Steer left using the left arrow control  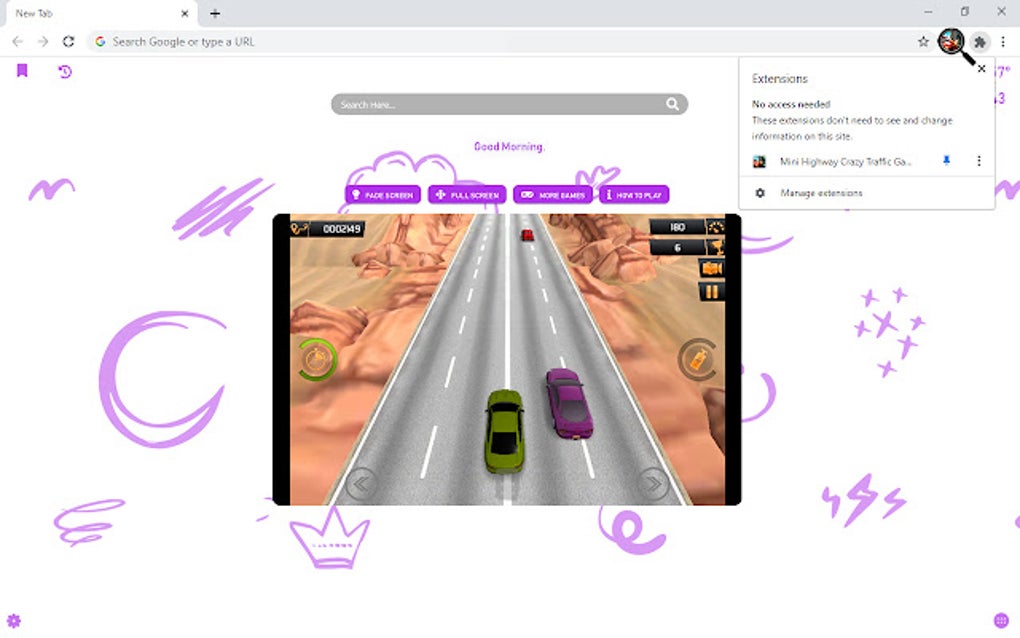coord(361,483)
